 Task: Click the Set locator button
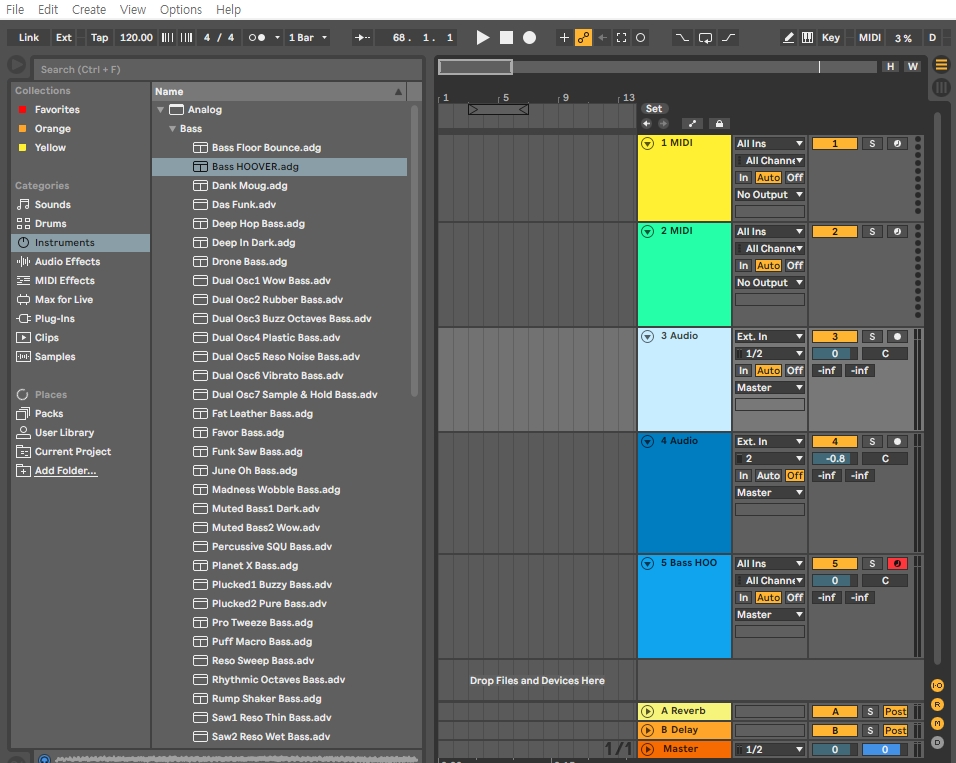pos(654,109)
